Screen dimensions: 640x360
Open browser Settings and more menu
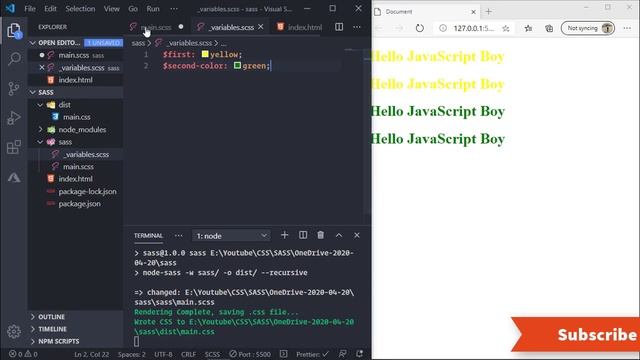(627, 28)
